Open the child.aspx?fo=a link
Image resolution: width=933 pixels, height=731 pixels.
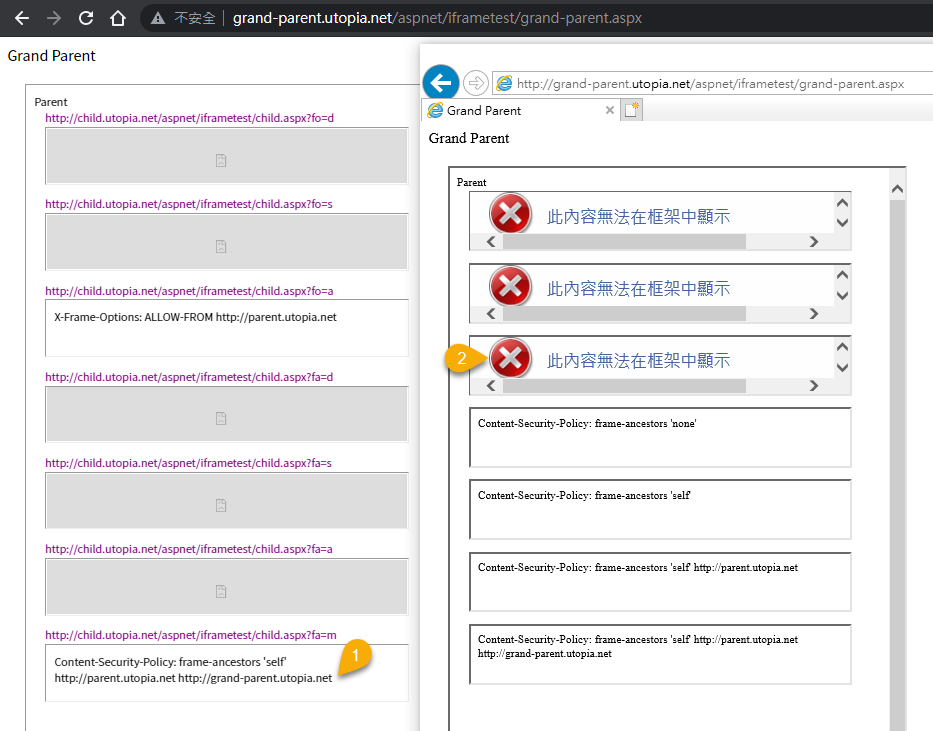pyautogui.click(x=189, y=291)
